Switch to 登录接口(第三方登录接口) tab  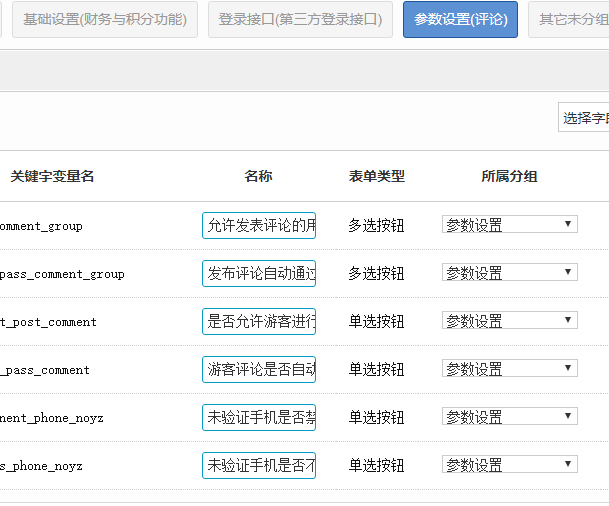click(x=300, y=19)
